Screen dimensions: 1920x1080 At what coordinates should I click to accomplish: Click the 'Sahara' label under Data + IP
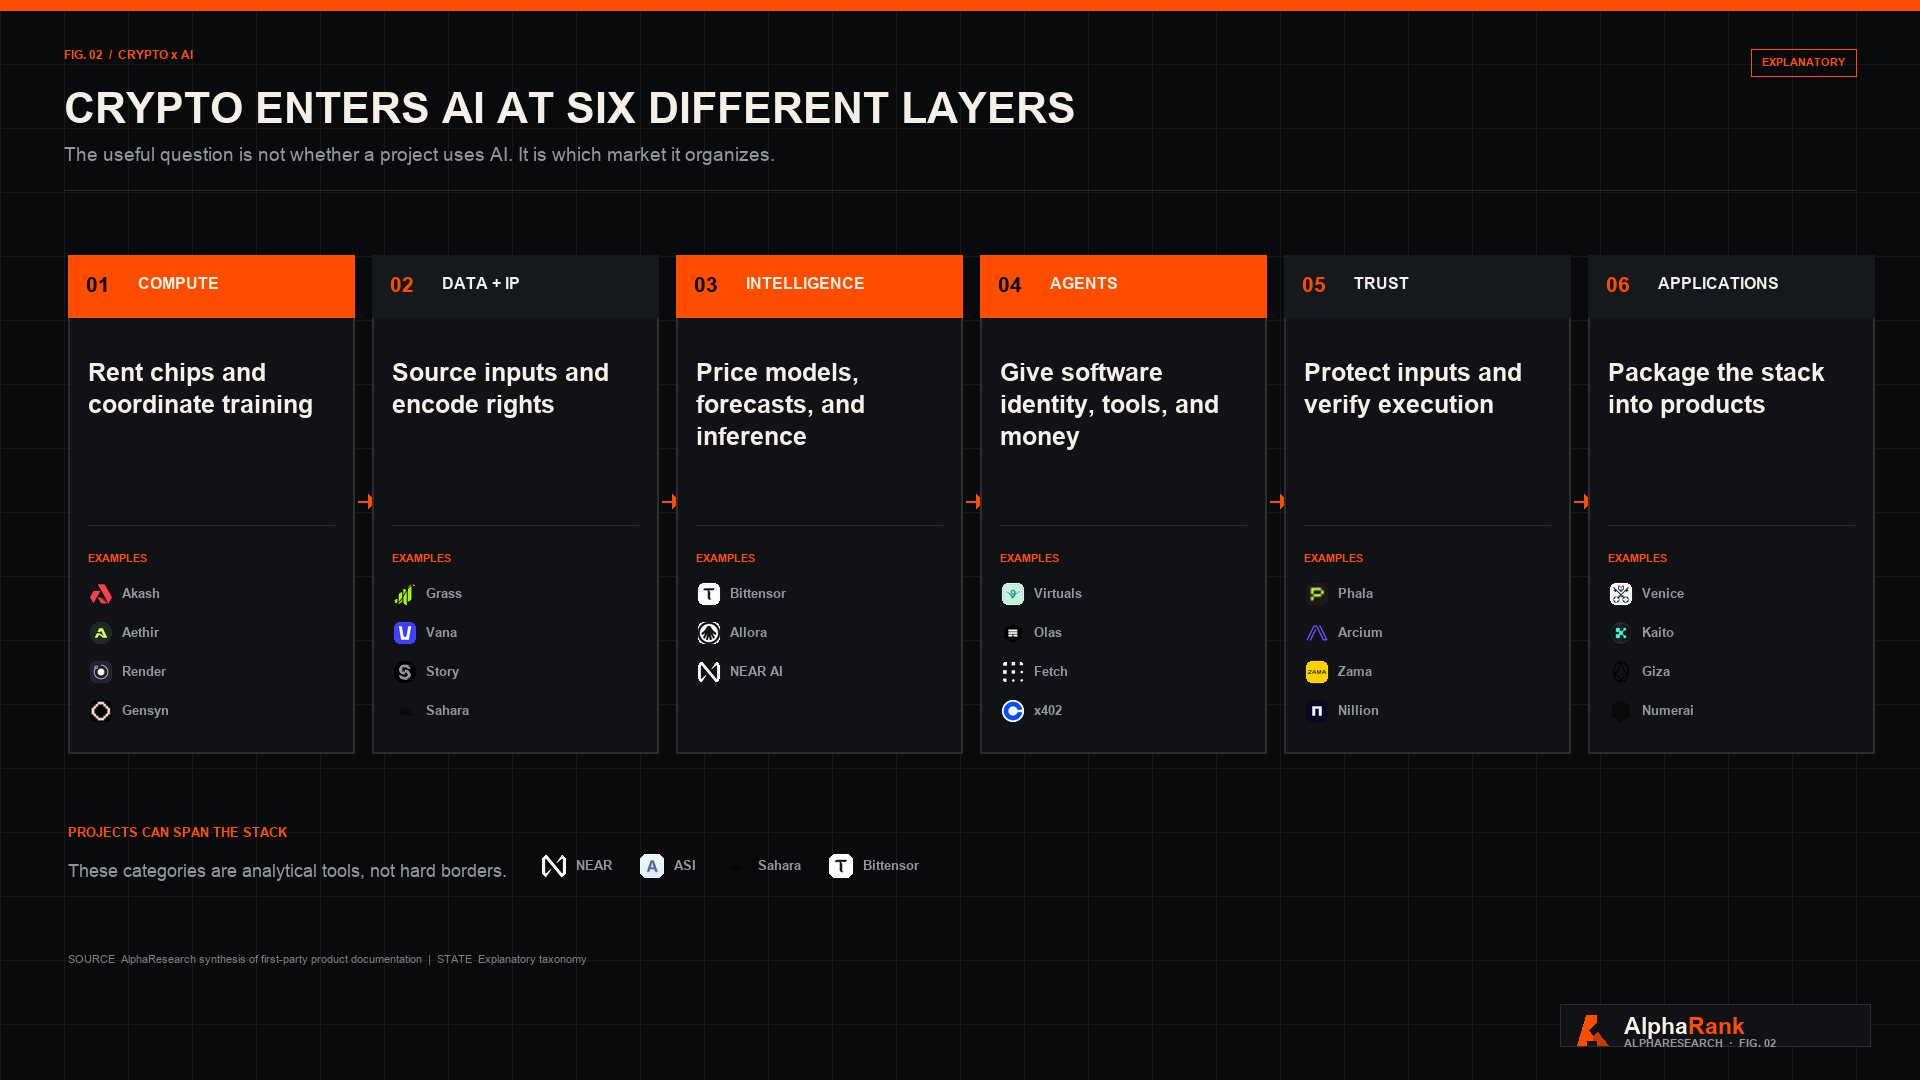point(447,711)
